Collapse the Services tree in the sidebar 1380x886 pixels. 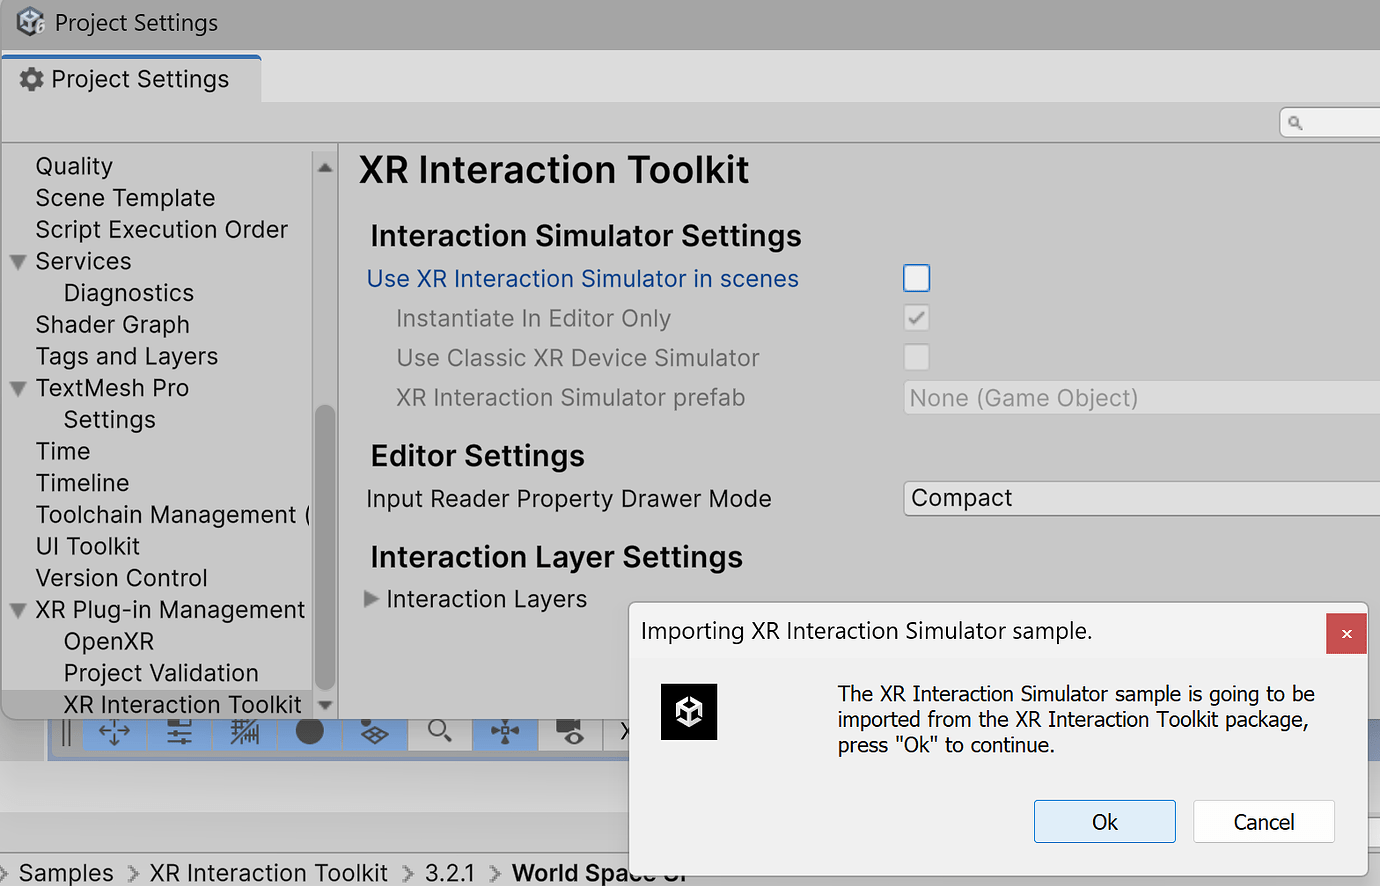click(17, 261)
